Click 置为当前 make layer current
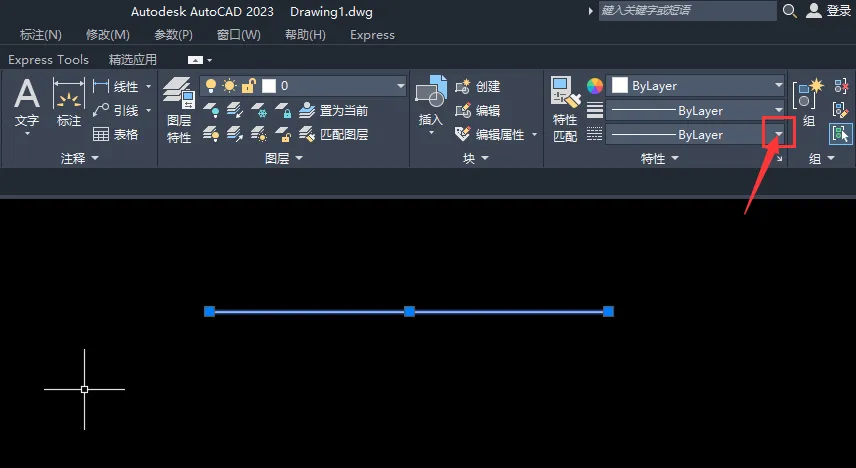 click(x=334, y=110)
